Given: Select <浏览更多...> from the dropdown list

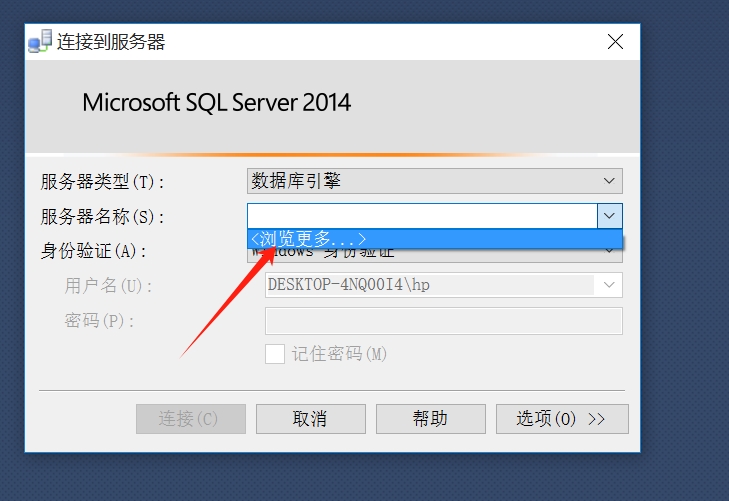Looking at the screenshot, I should click(x=310, y=239).
